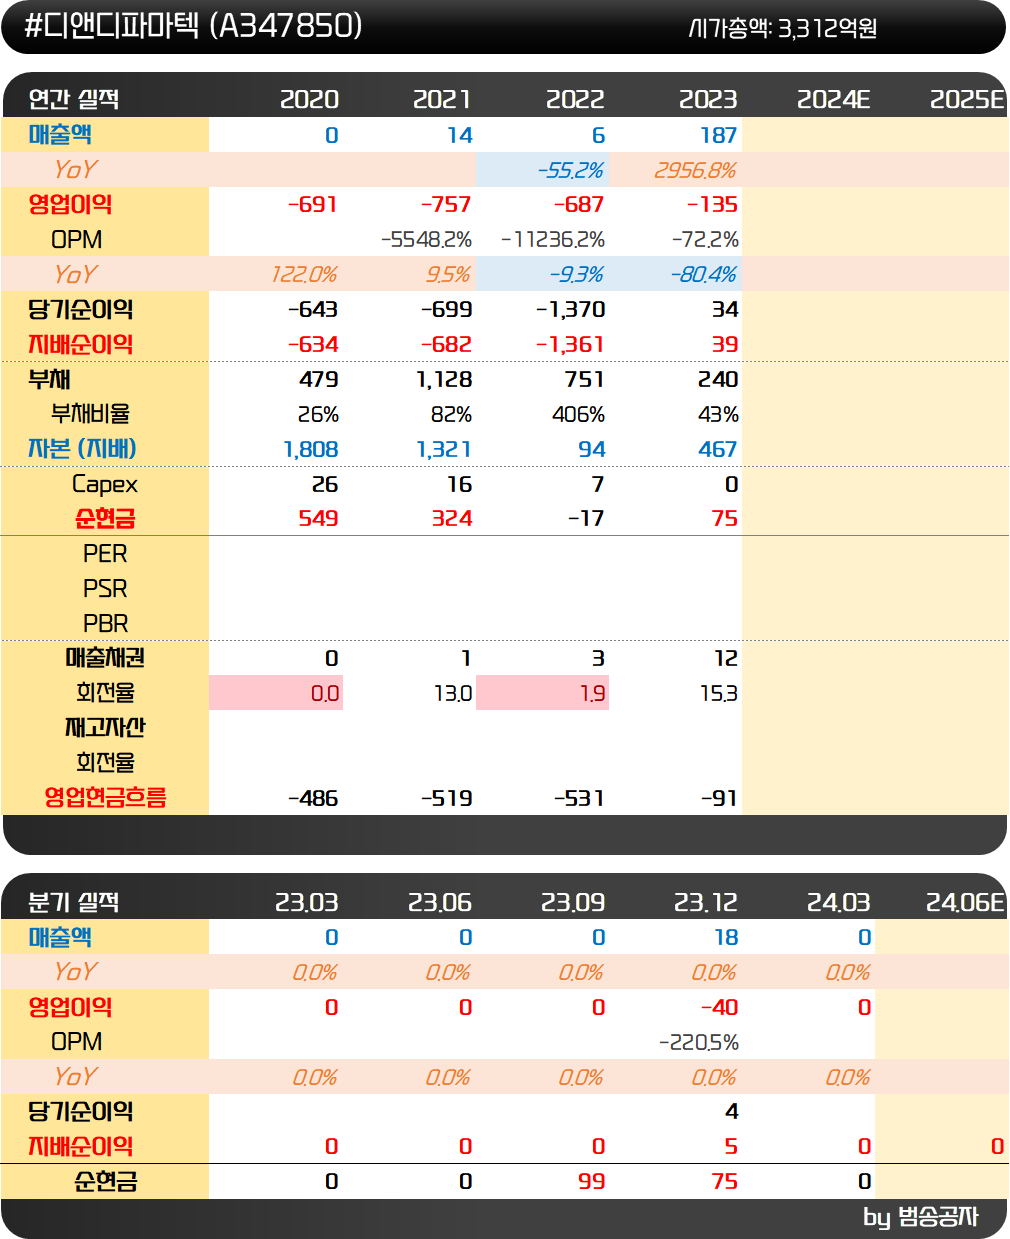Image resolution: width=1010 pixels, height=1239 pixels.
Task: Click the 2023 net income value 34
Action: (x=725, y=309)
